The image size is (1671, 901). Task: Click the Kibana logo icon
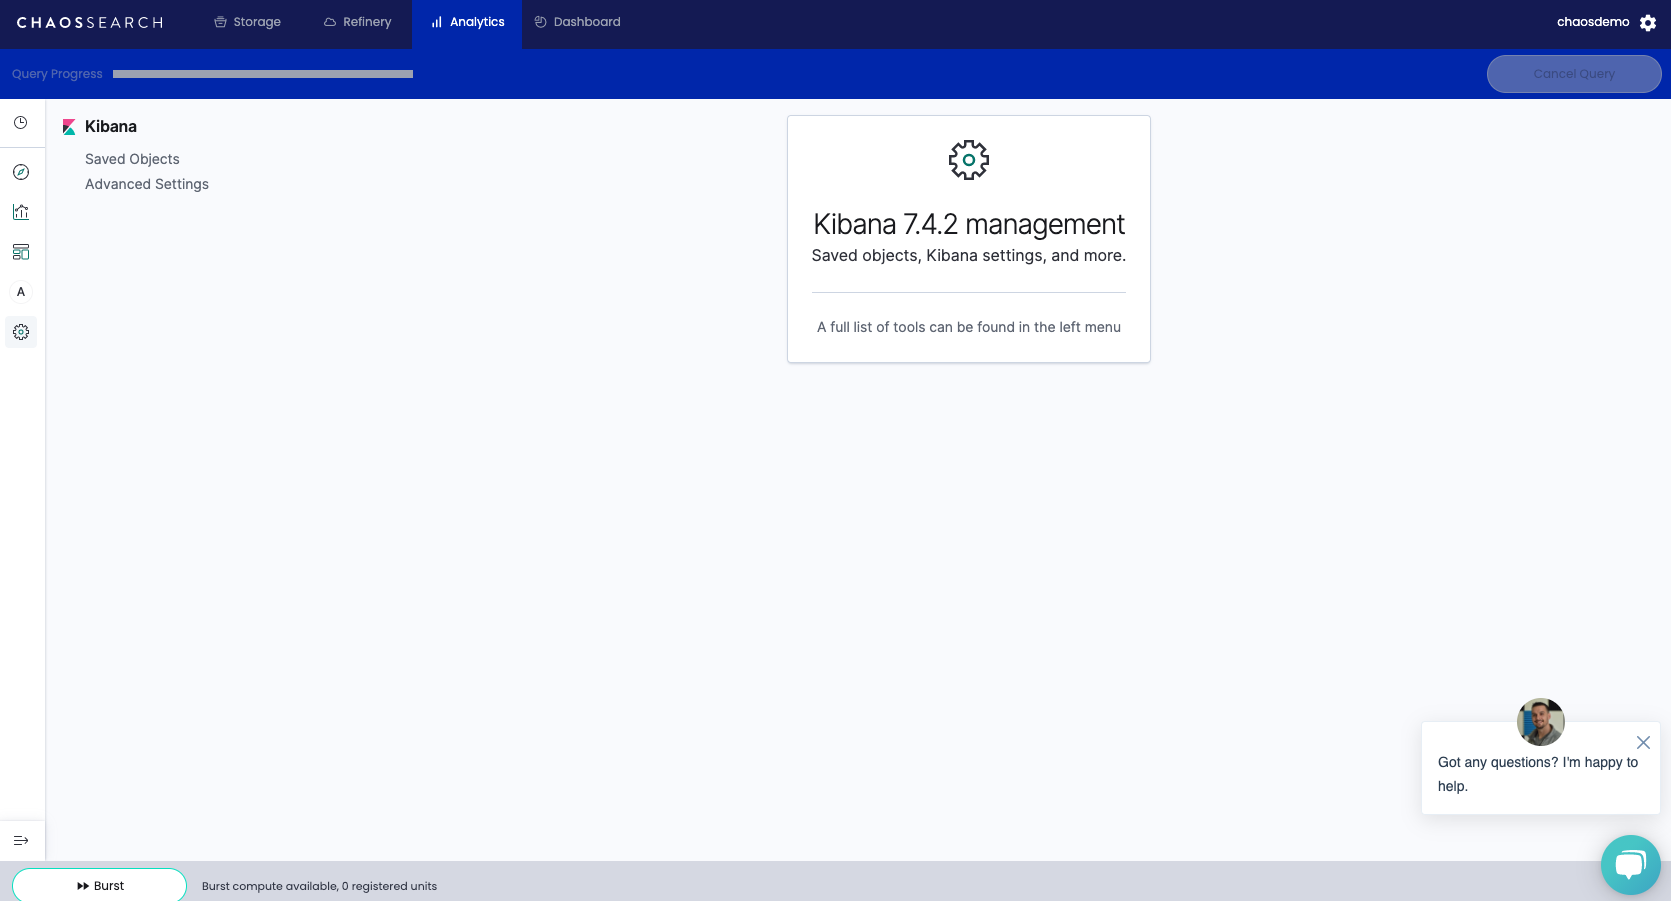point(69,127)
